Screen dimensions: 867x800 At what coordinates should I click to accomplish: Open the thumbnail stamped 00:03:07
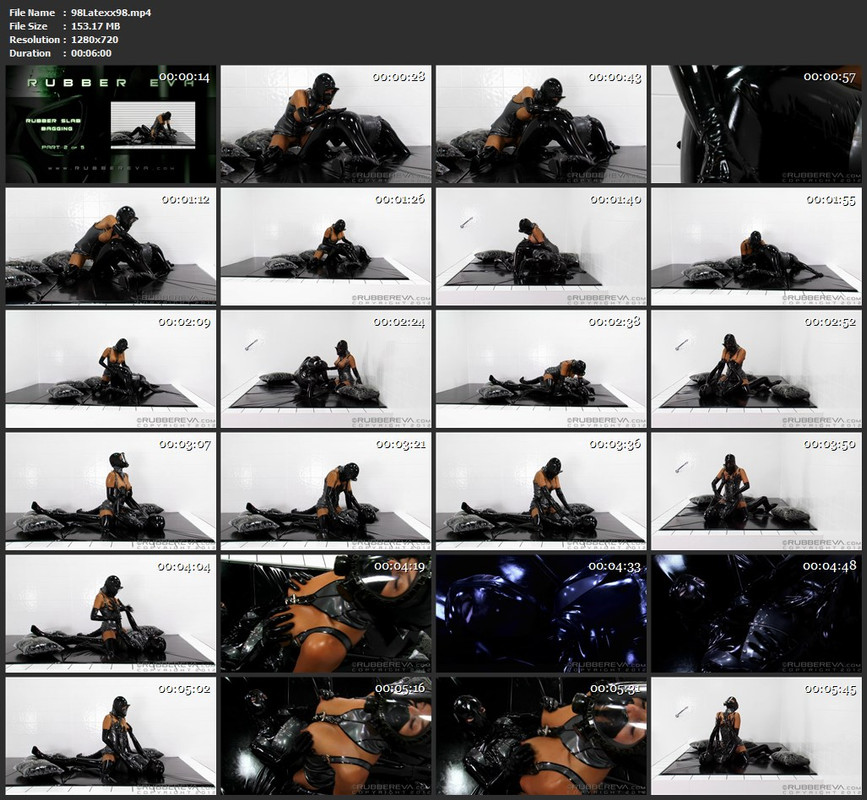(111, 491)
